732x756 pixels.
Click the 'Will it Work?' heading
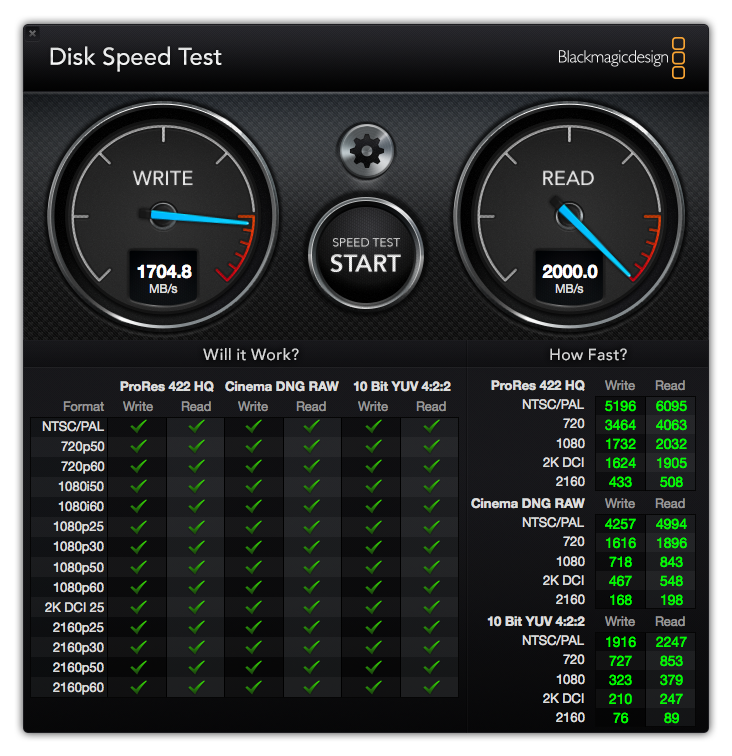[251, 355]
